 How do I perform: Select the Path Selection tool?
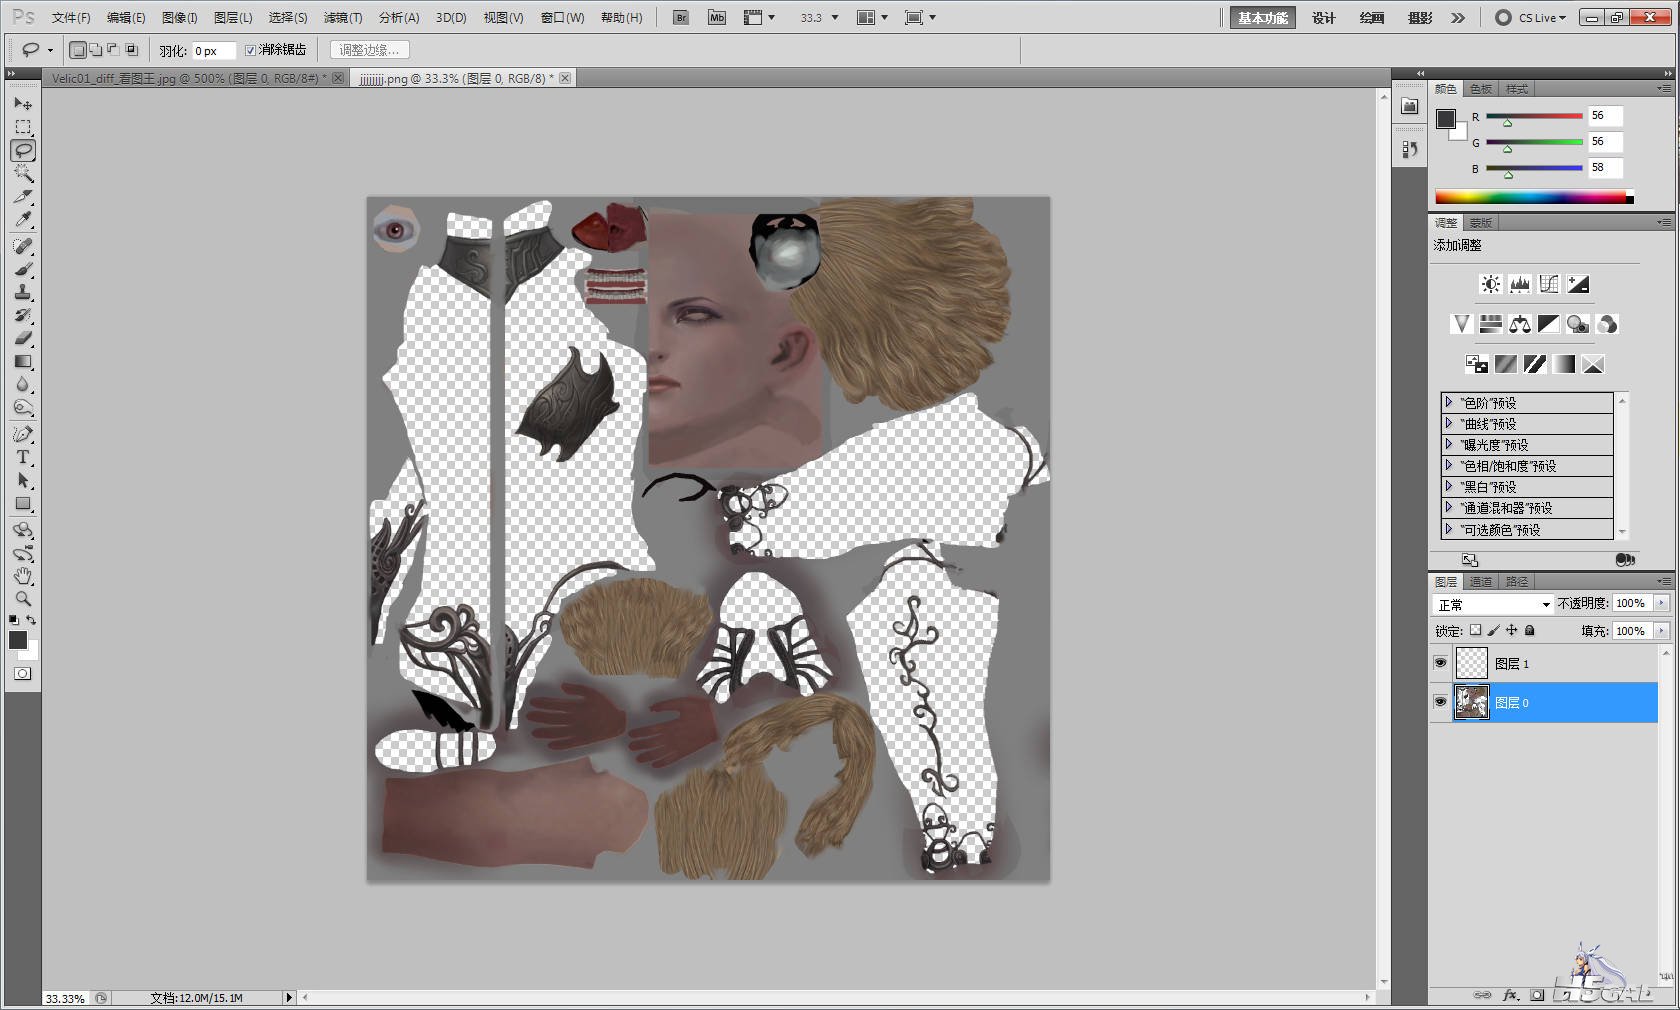23,480
